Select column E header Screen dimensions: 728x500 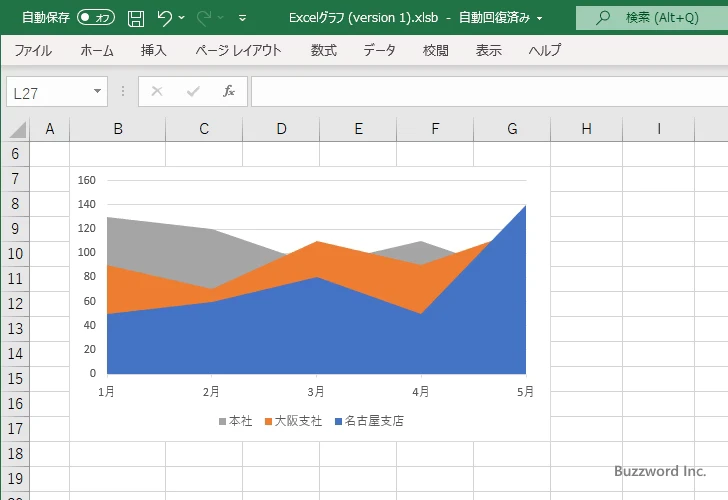pos(358,129)
